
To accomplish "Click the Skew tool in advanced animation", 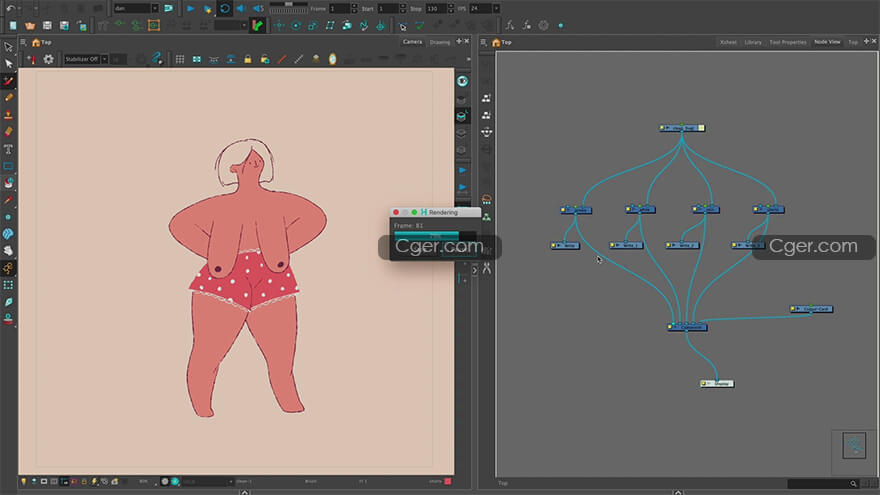I will [x=330, y=25].
